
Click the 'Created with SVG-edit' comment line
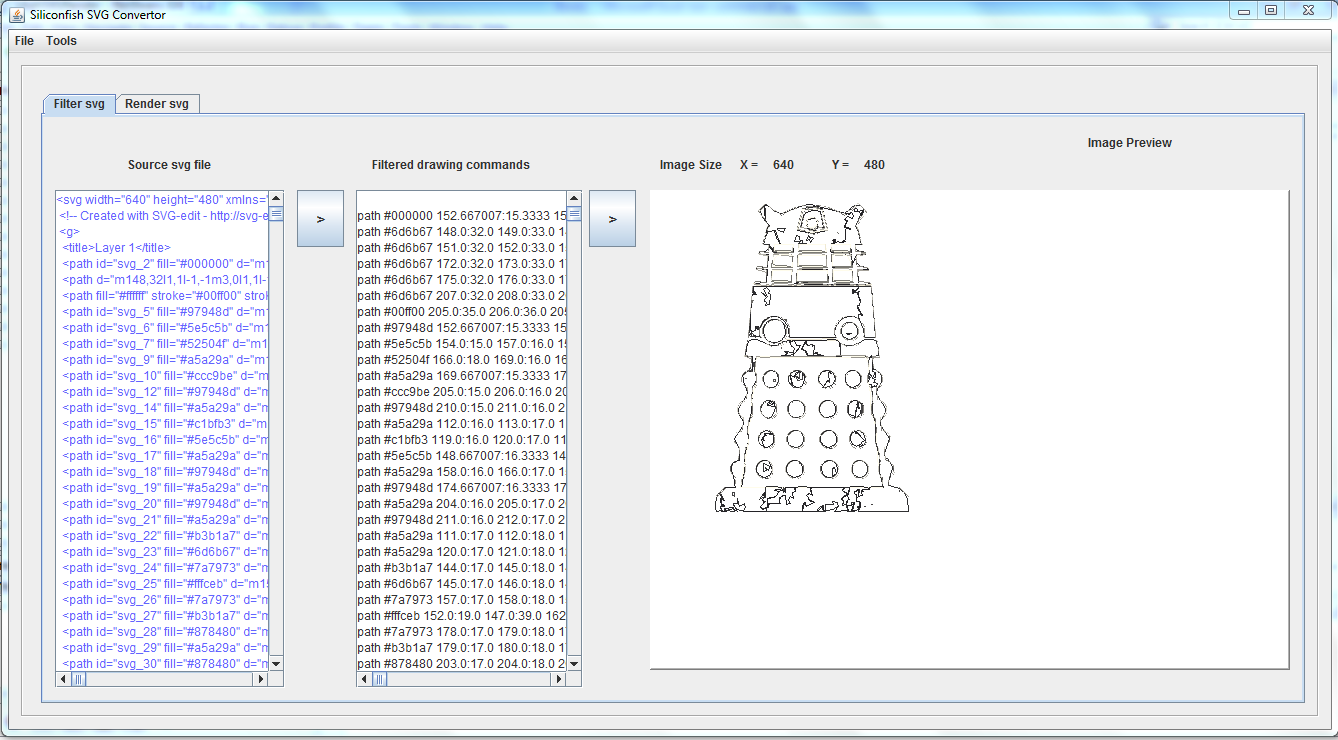[x=162, y=215]
